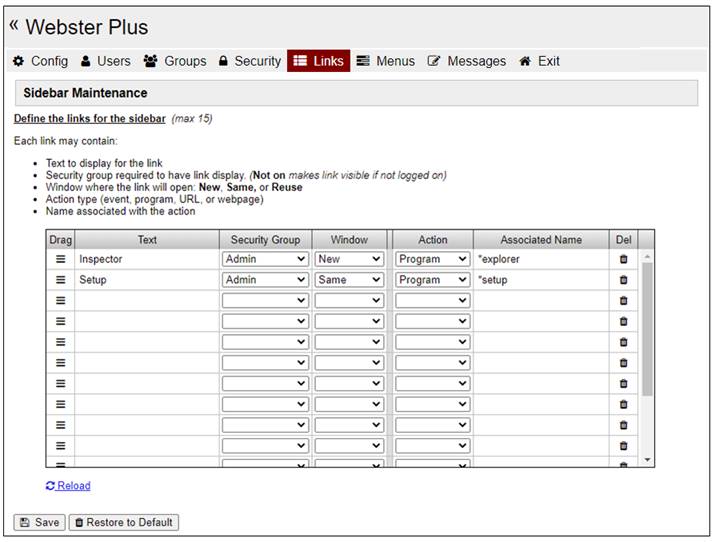The width and height of the screenshot is (715, 542).
Task: Open the Config gear tab
Action: pos(40,61)
